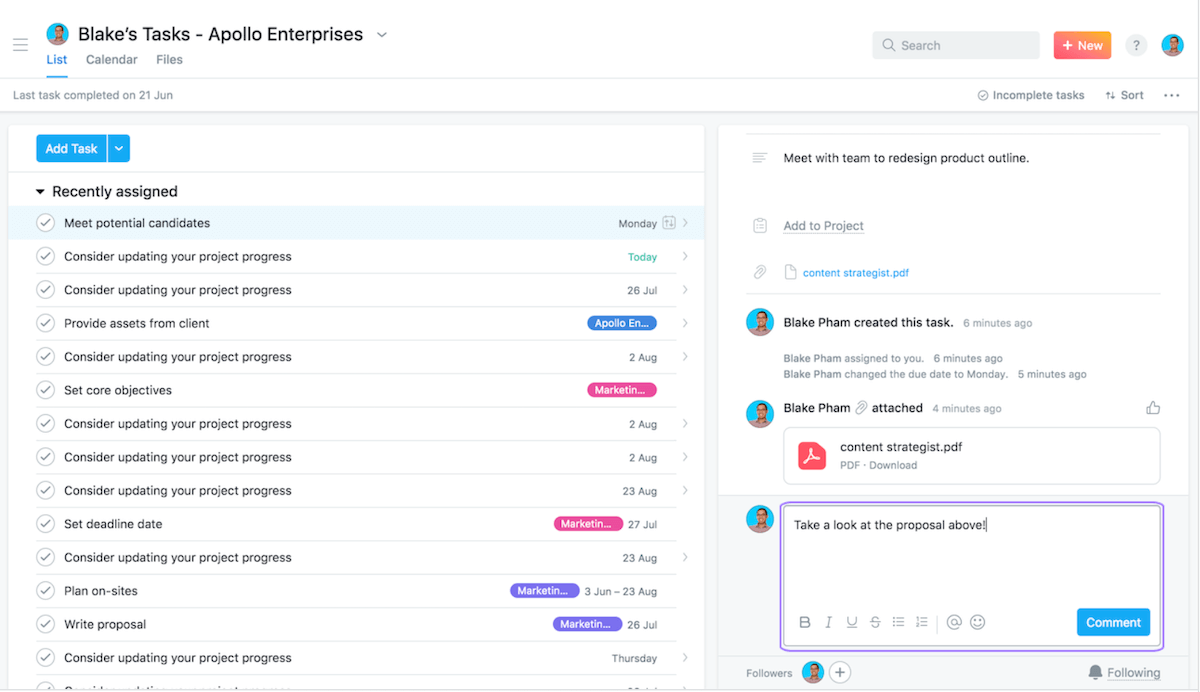Screen dimensions: 1200x692
Task: Insert a bulleted list in comment
Action: click(898, 622)
